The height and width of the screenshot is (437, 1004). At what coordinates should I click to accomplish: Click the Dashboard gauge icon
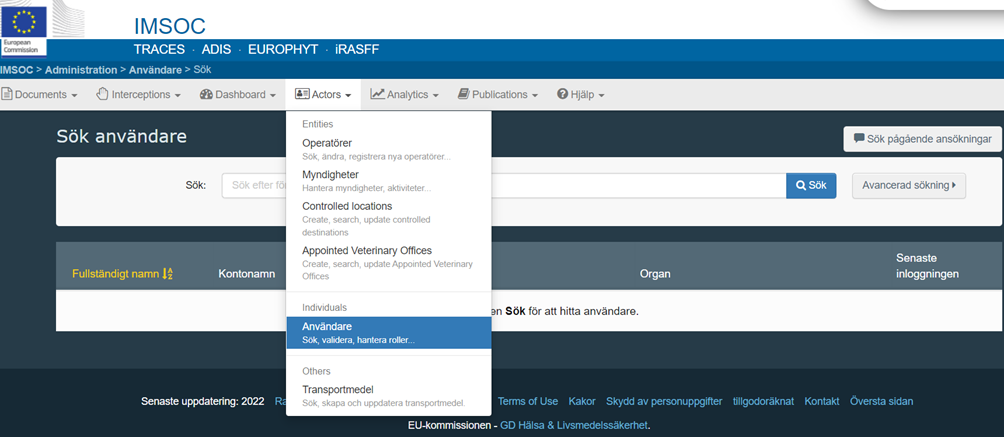click(x=206, y=94)
